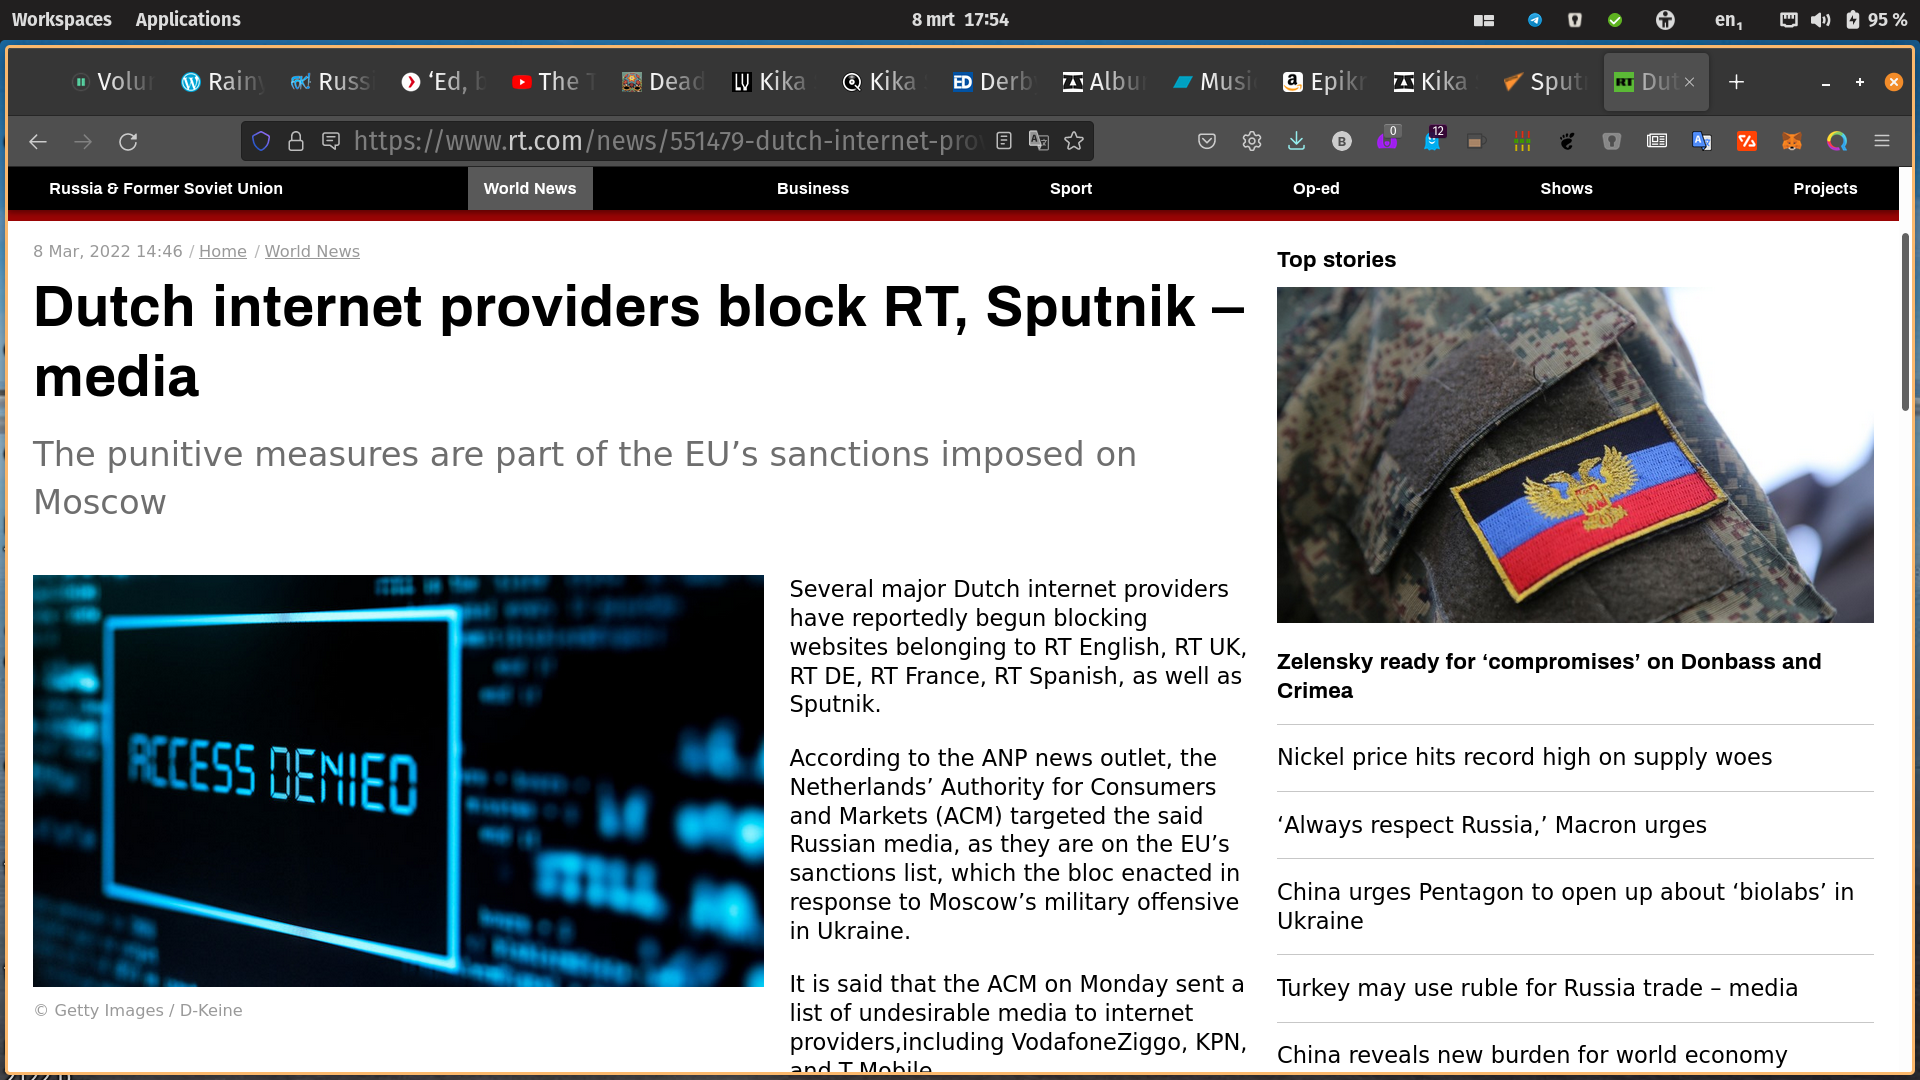Open the browser downloads panel
This screenshot has height=1080, width=1920.
click(1296, 141)
